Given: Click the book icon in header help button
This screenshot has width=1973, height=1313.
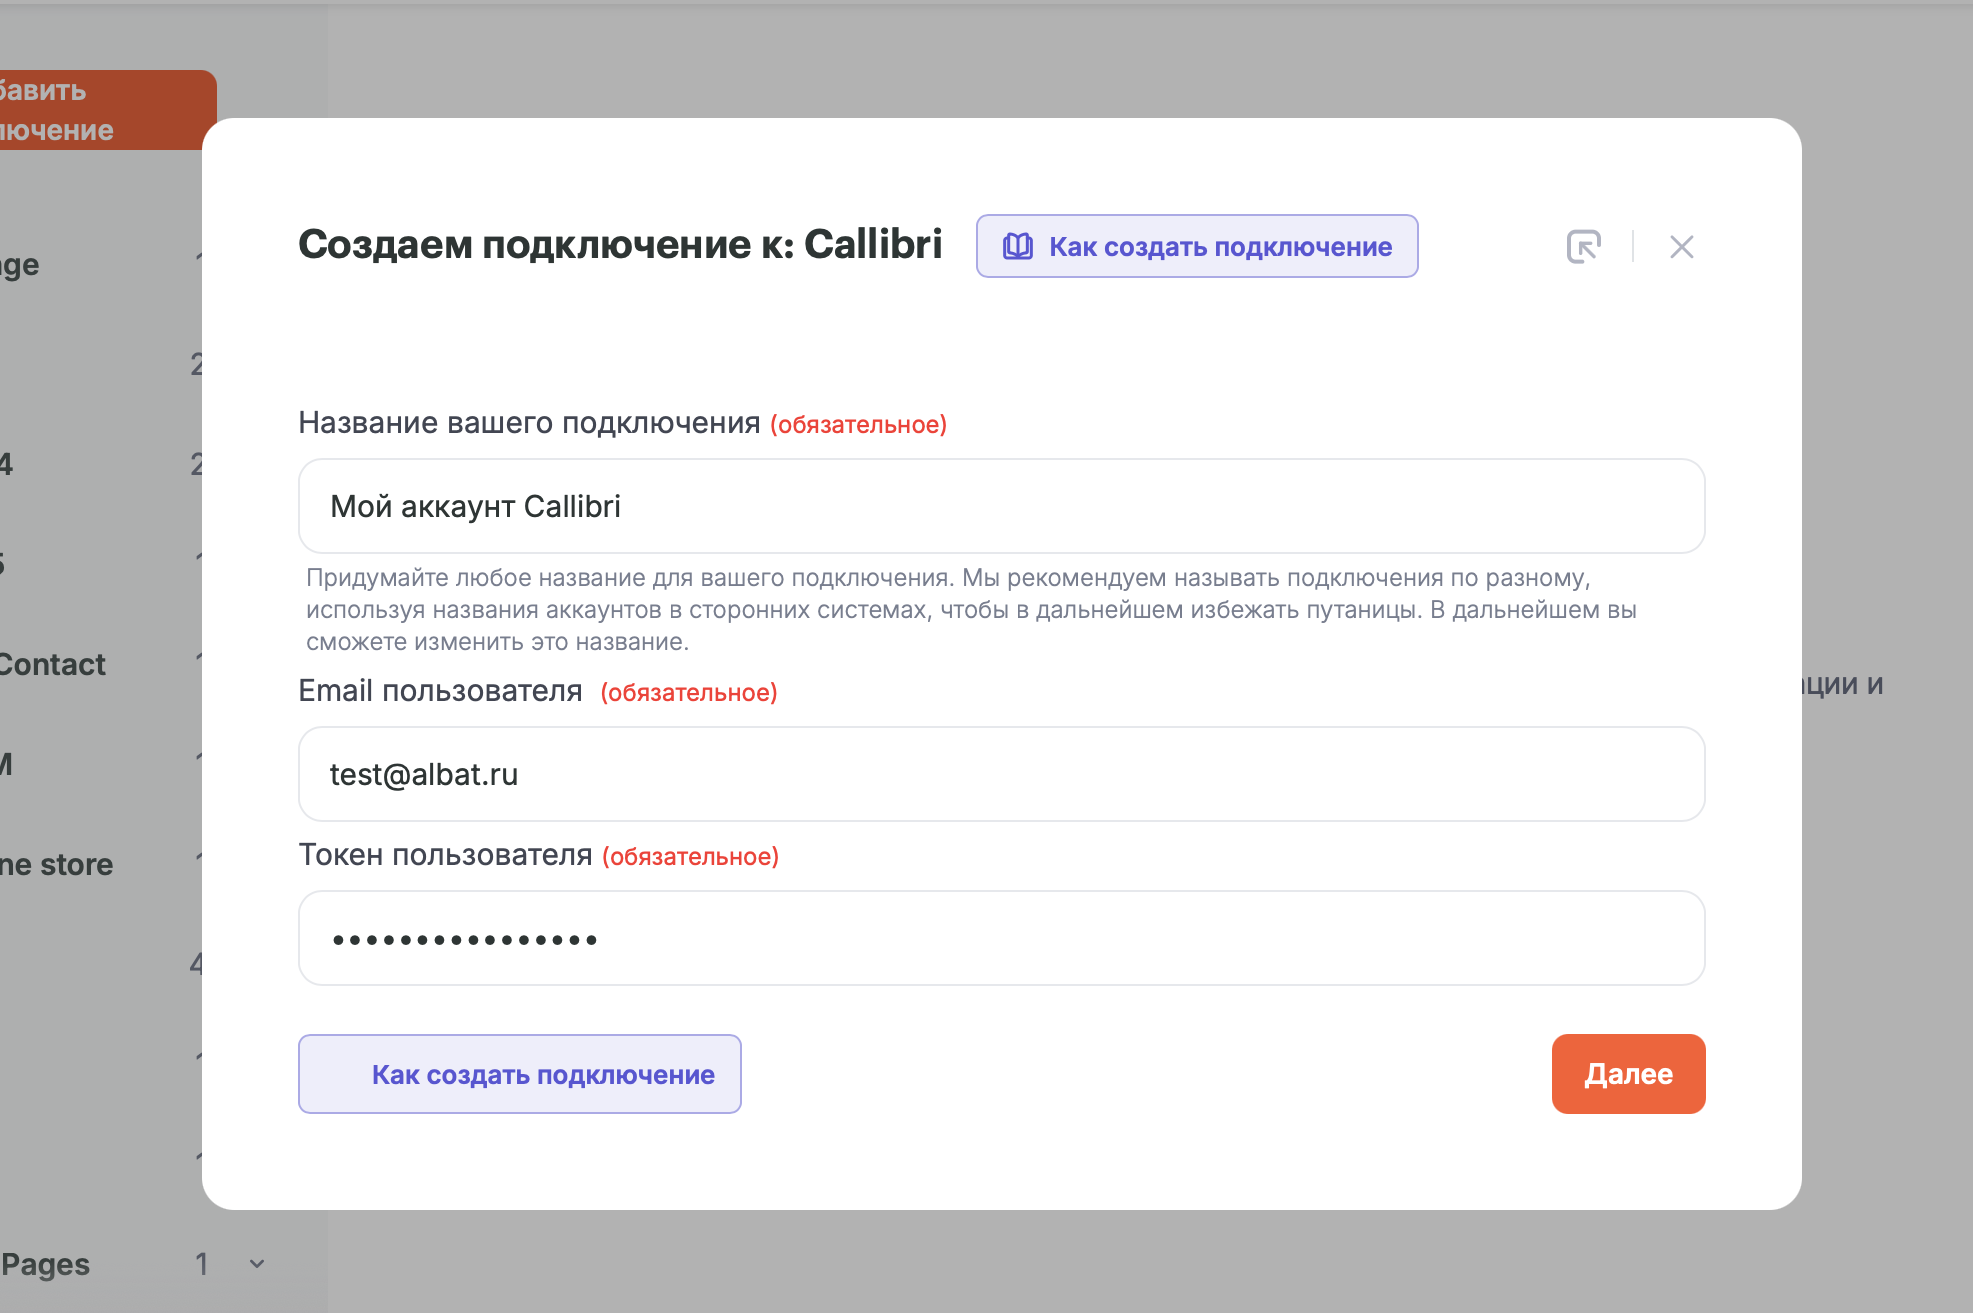Looking at the screenshot, I should (1017, 246).
